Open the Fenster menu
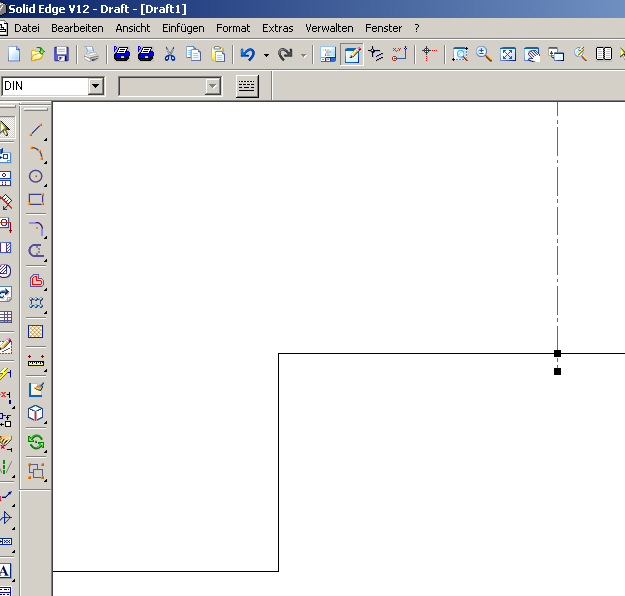625x596 pixels. (x=383, y=28)
